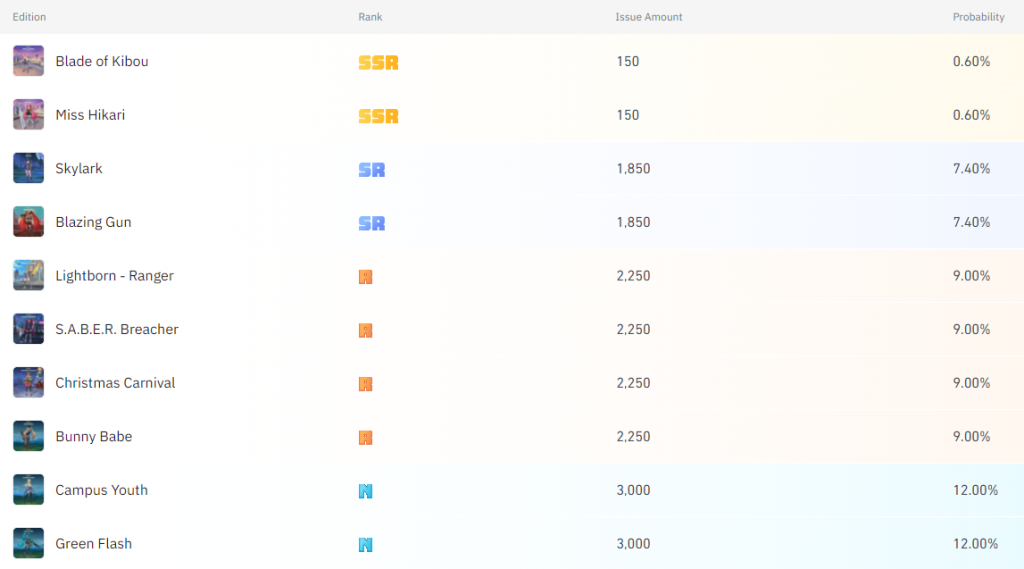Click the Probability column header

pos(978,17)
